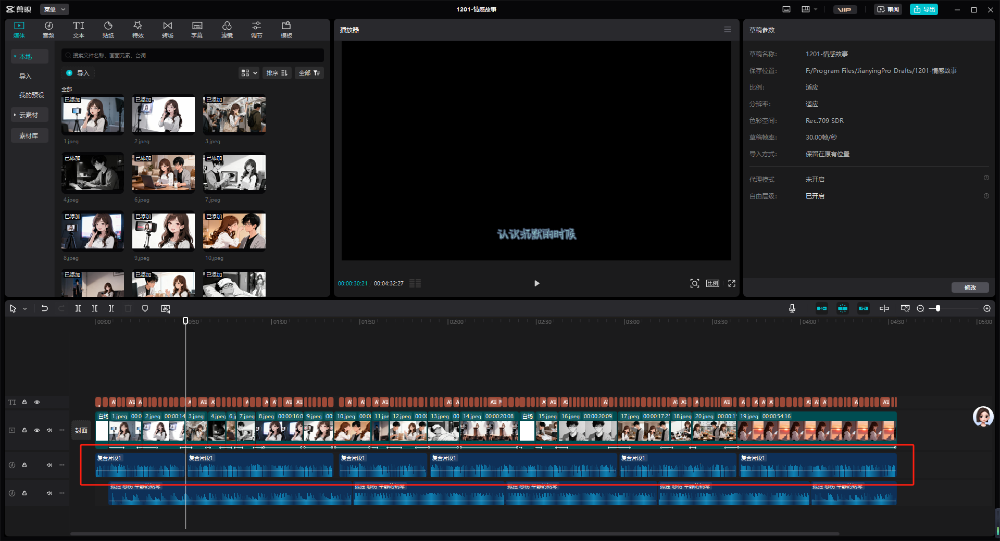Toggle visibility eye on the text track
The image size is (1000, 541).
point(37,402)
